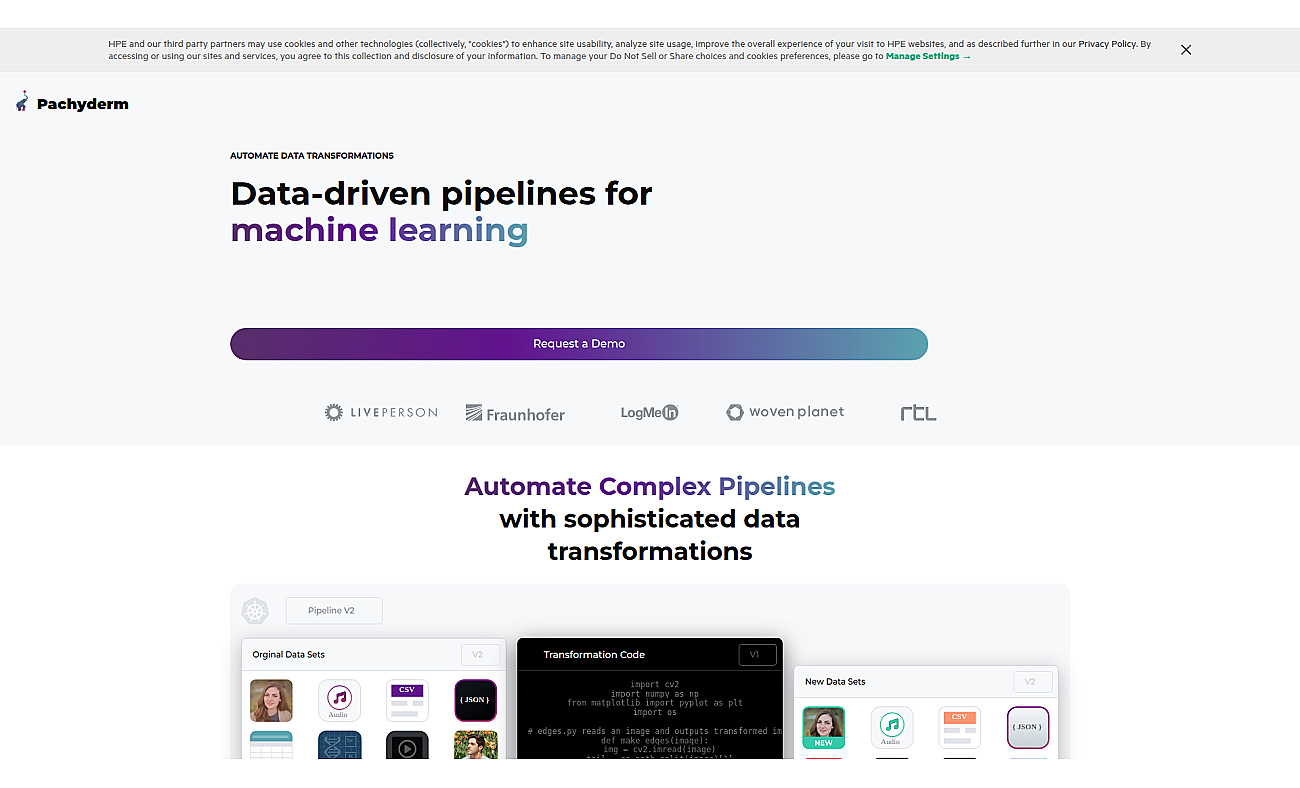Viewport: 1300px width, 788px height.
Task: Click the LivePerson logo
Action: [381, 412]
